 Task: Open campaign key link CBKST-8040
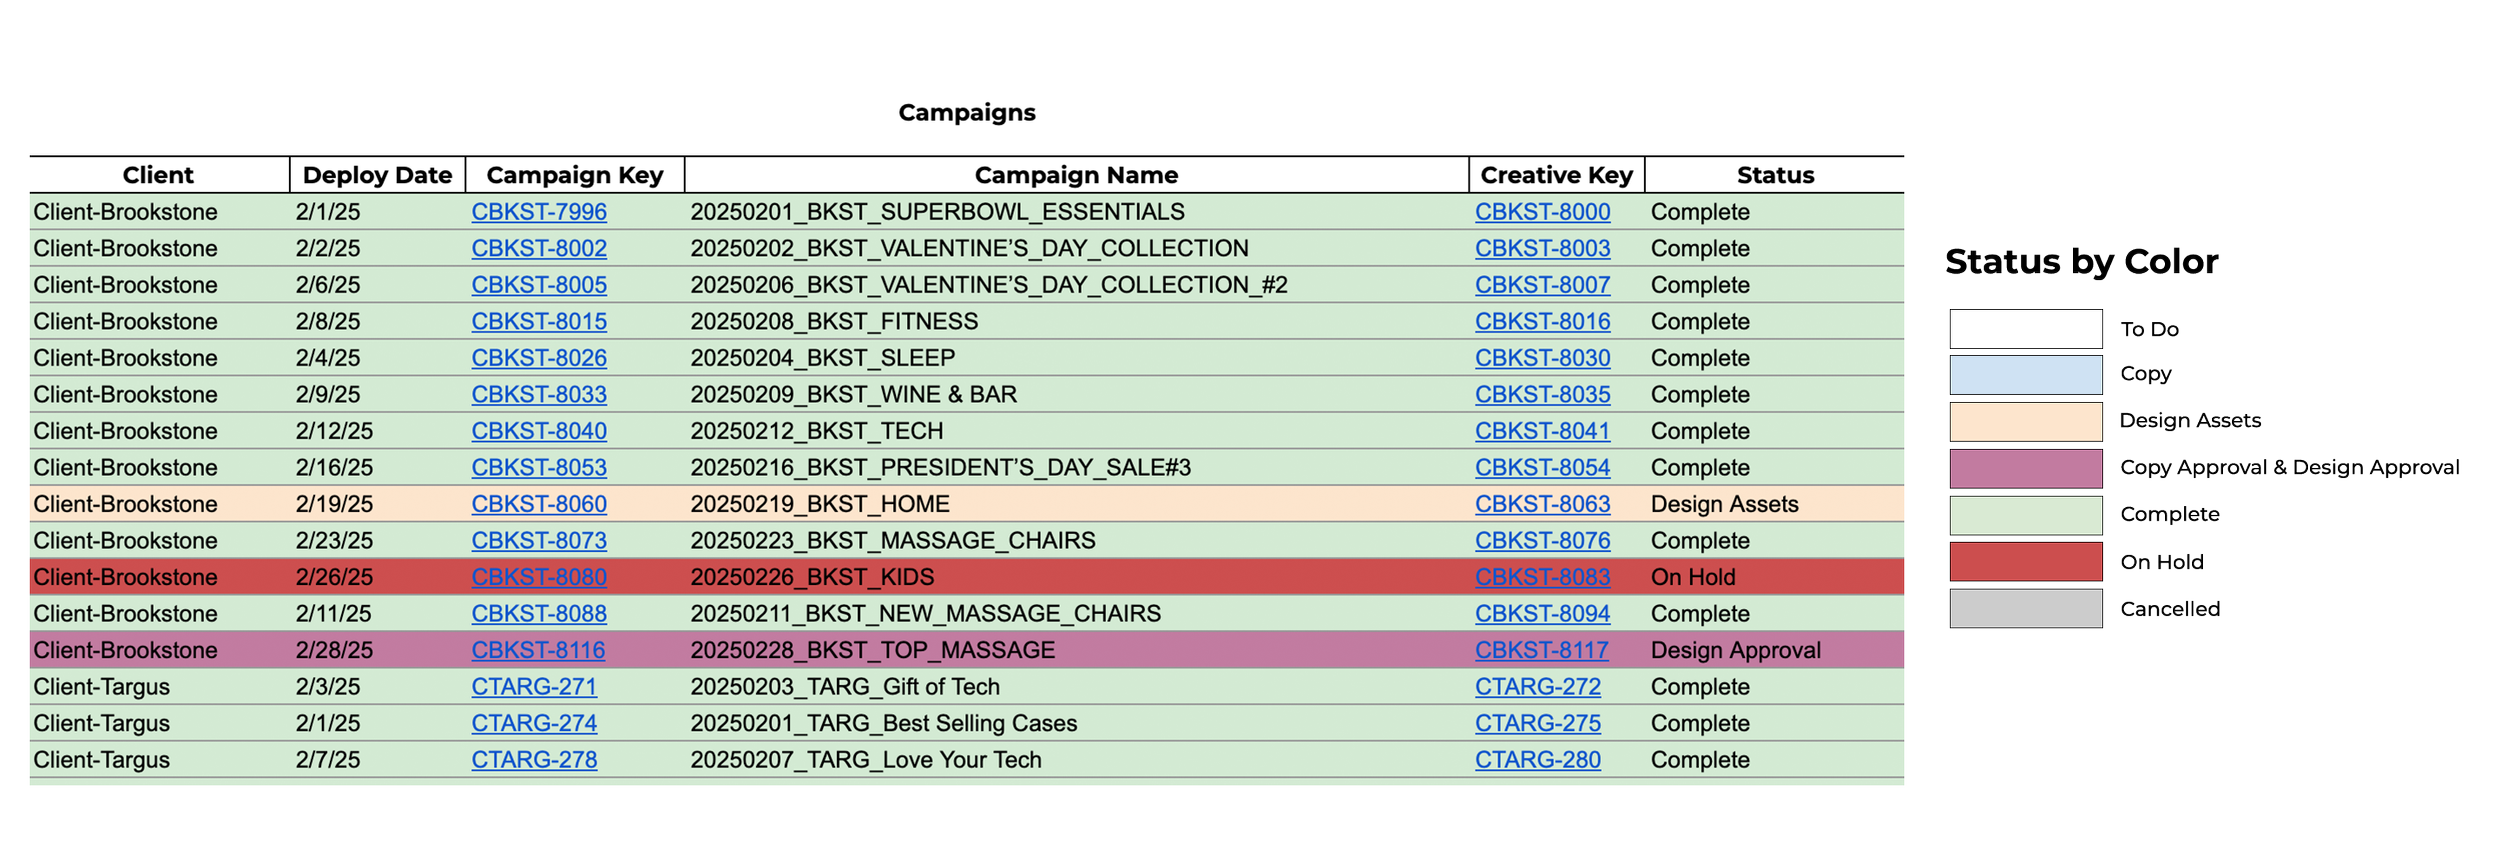pyautogui.click(x=539, y=431)
